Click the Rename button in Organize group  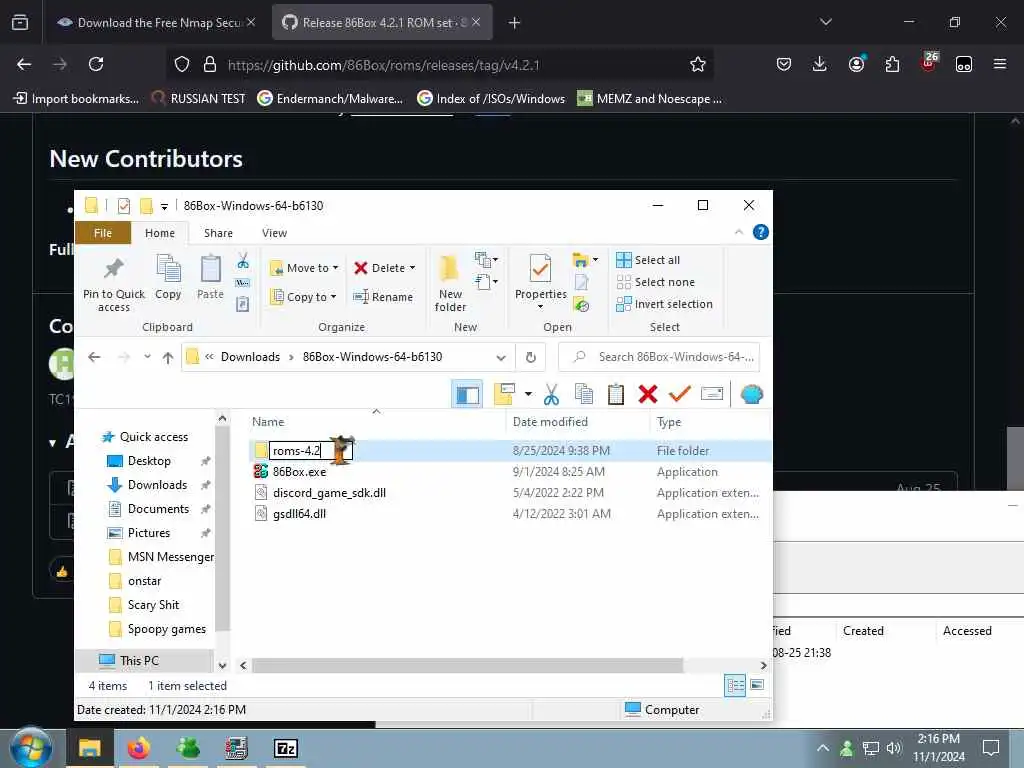point(383,296)
